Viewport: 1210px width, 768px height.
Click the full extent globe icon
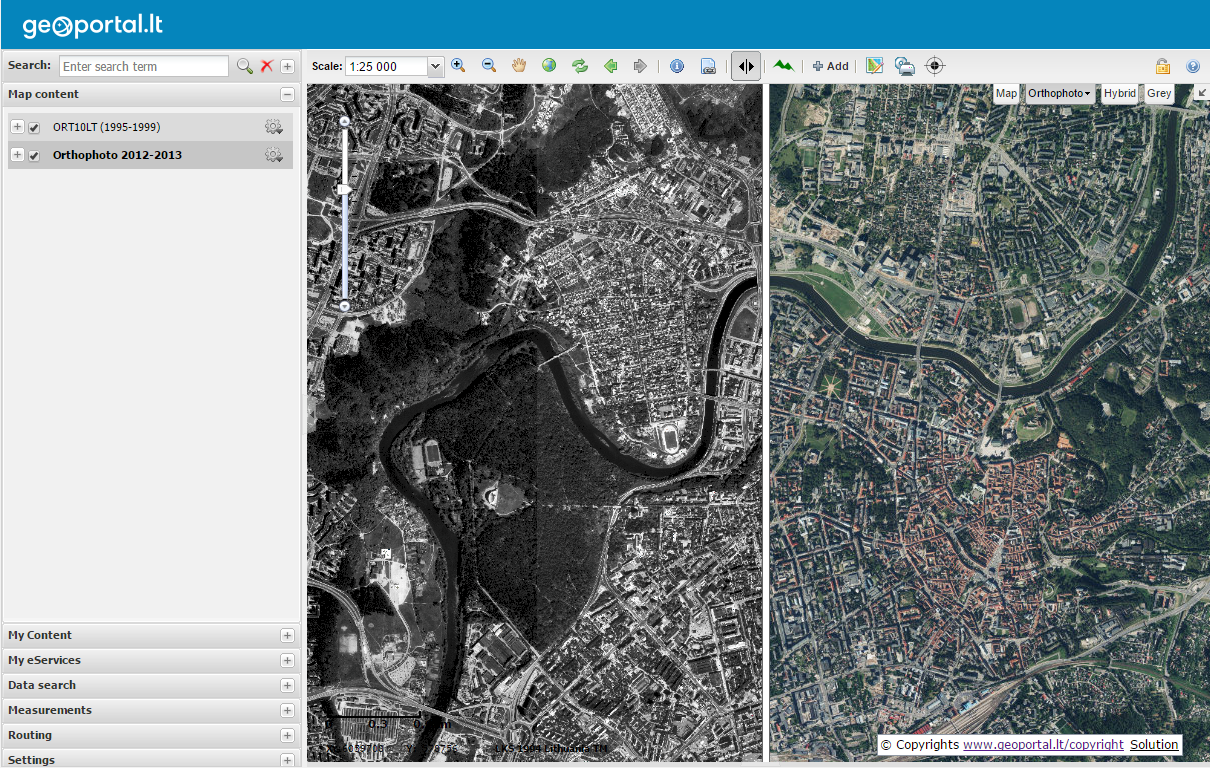pos(549,66)
